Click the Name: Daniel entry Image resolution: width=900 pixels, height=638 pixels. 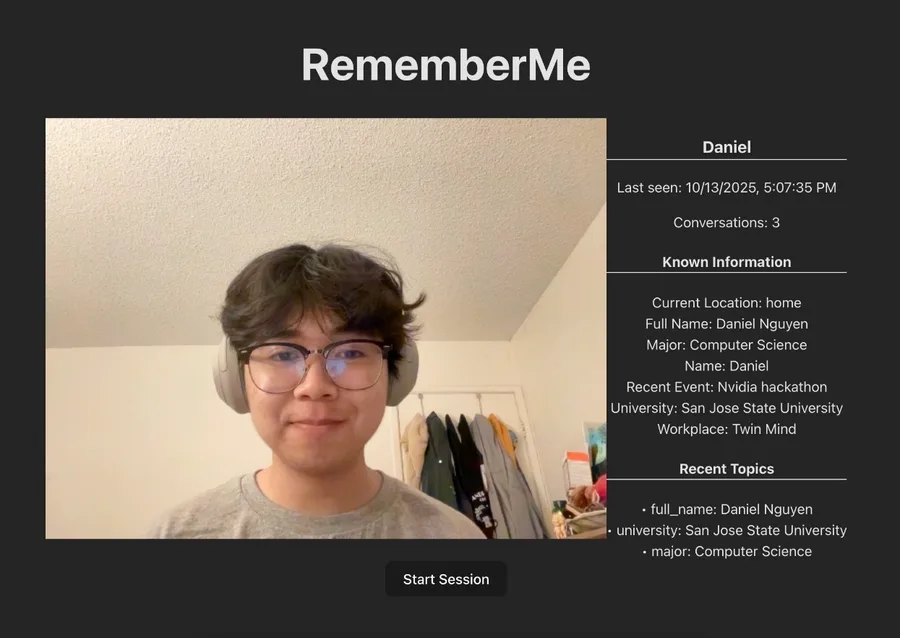coord(726,365)
